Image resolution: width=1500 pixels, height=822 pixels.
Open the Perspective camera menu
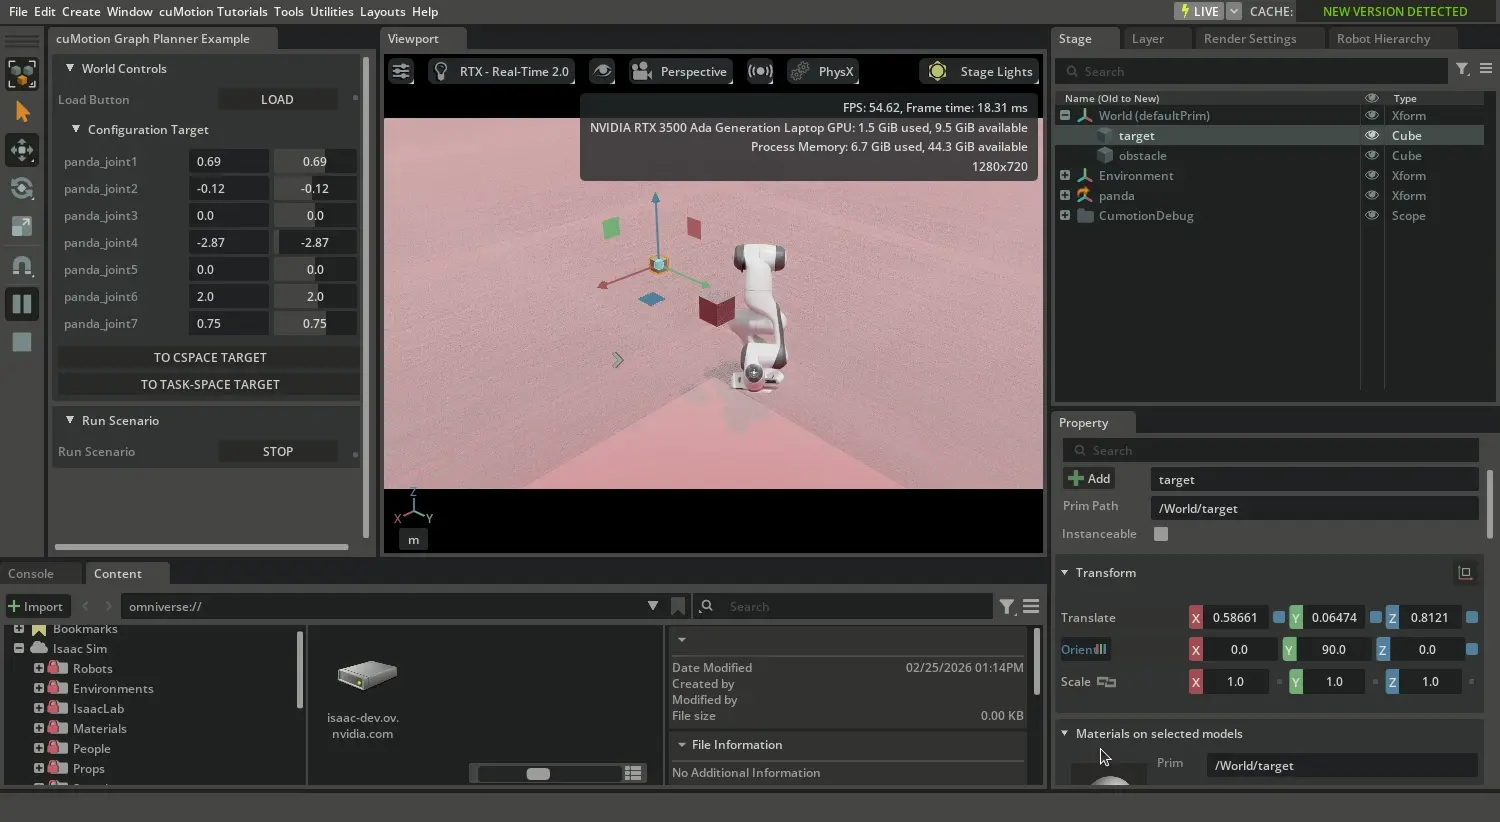[x=681, y=72]
